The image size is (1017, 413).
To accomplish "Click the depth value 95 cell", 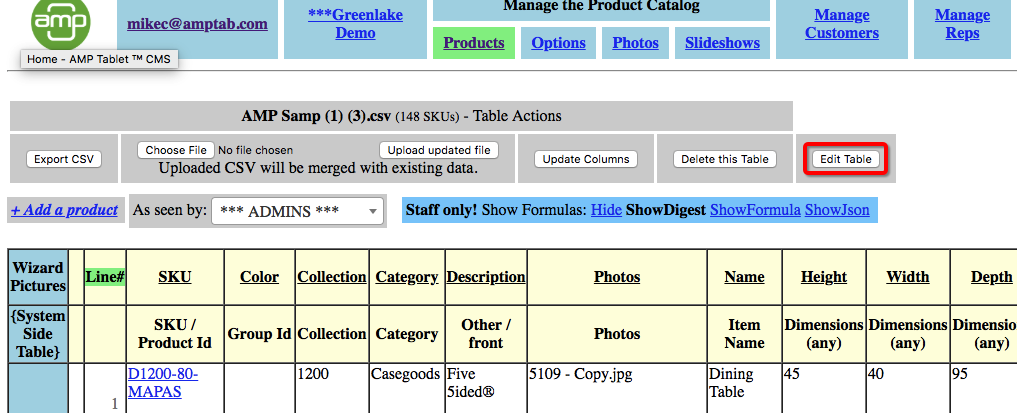I will pyautogui.click(x=984, y=388).
